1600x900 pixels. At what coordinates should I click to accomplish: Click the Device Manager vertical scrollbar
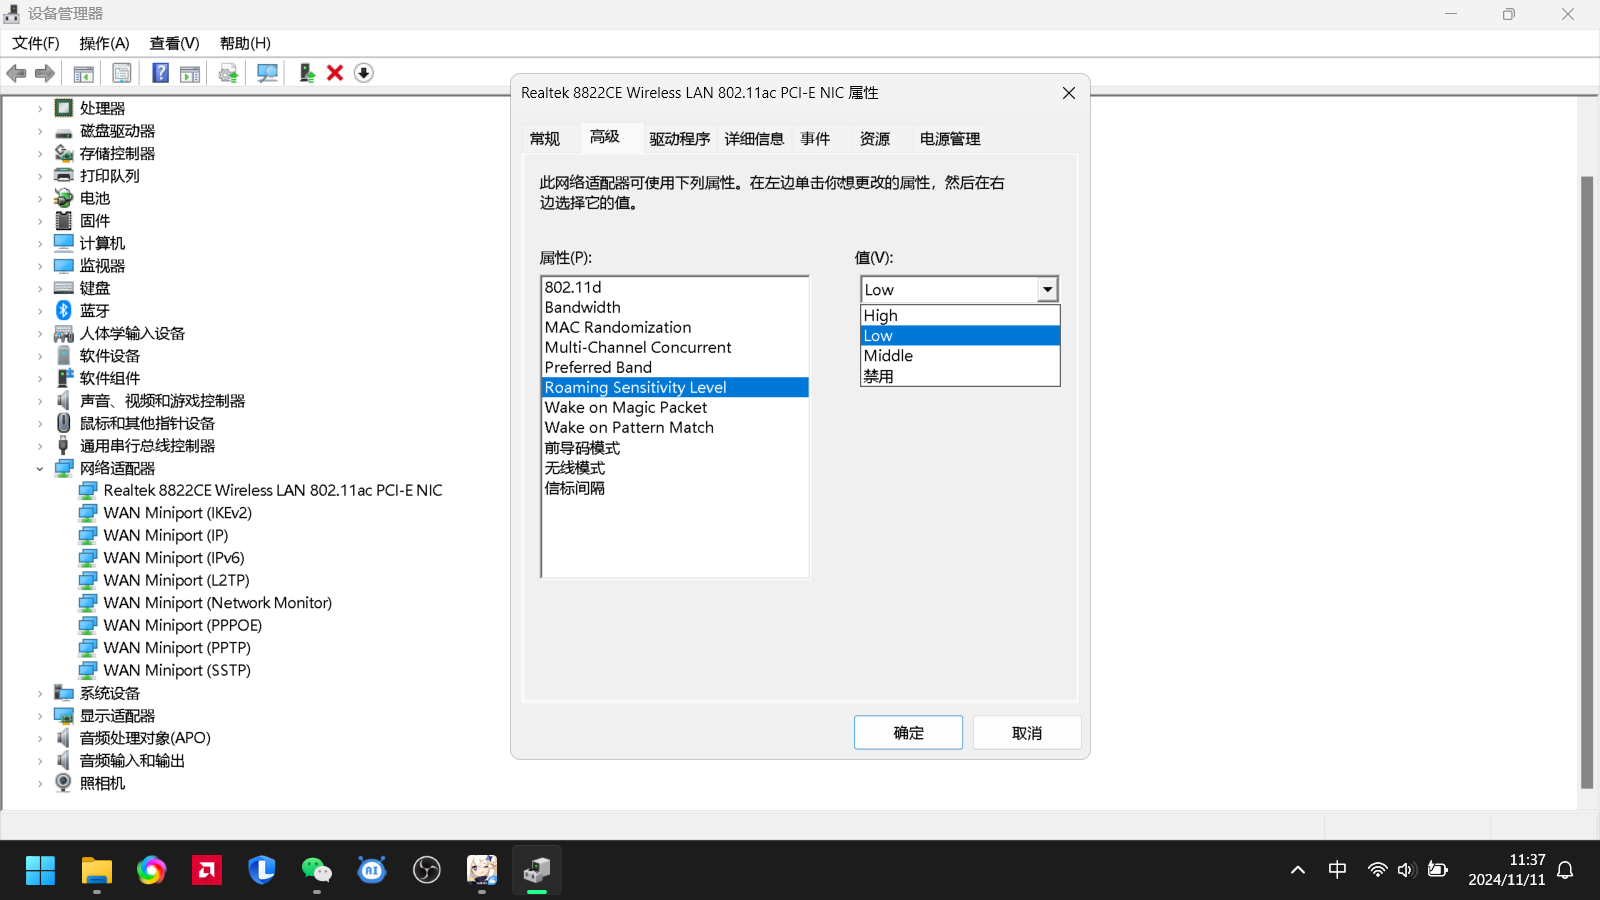point(1587,482)
